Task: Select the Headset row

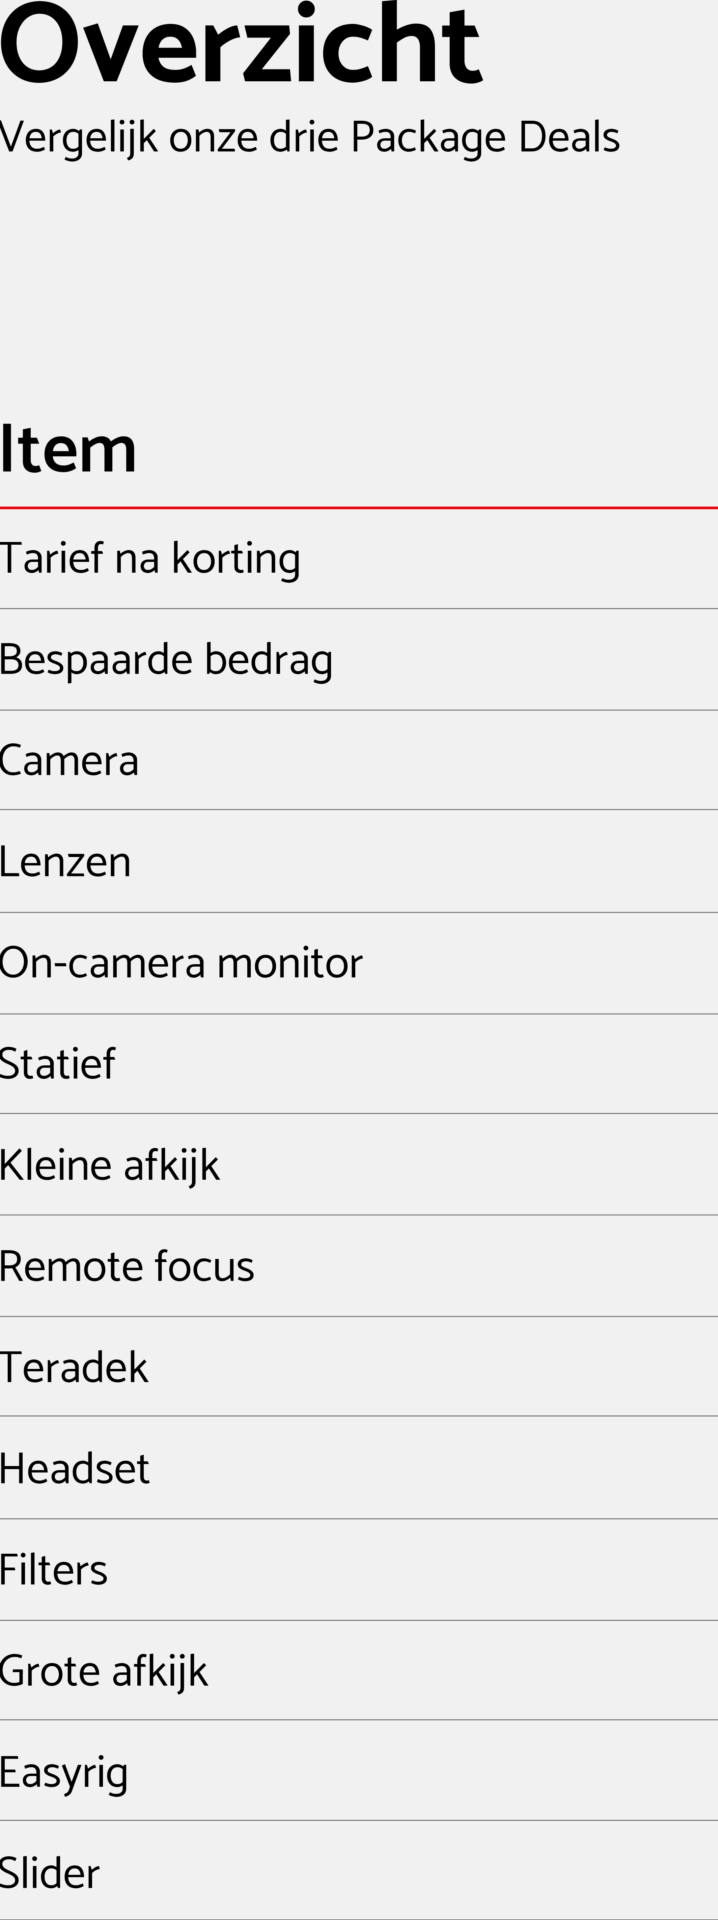Action: point(75,1469)
